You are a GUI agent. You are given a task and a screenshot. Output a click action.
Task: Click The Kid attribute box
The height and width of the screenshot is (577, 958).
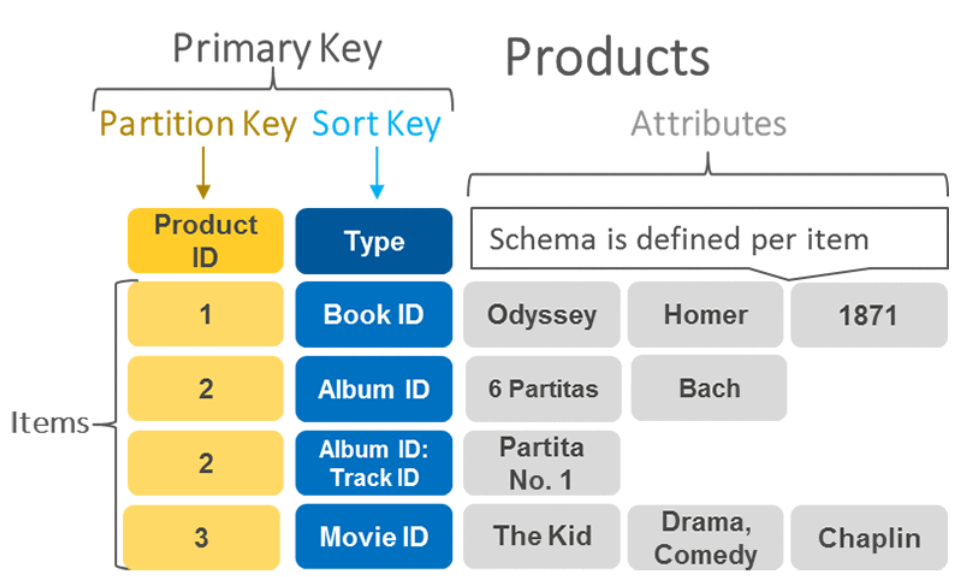(x=542, y=537)
